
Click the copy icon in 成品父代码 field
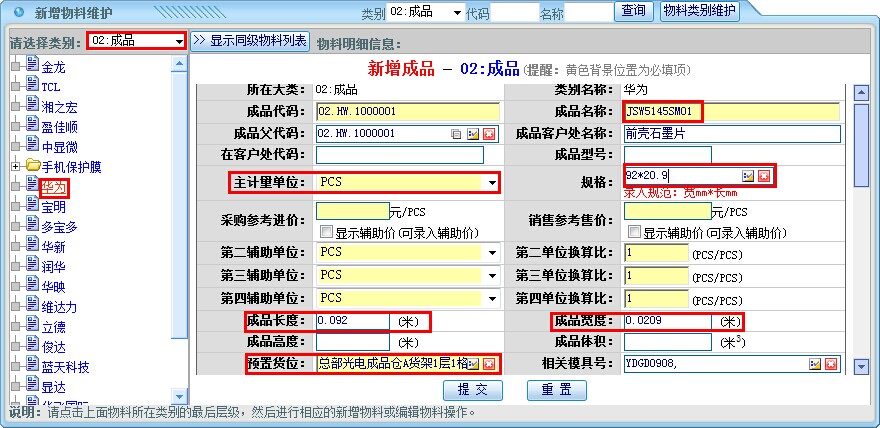tap(457, 133)
